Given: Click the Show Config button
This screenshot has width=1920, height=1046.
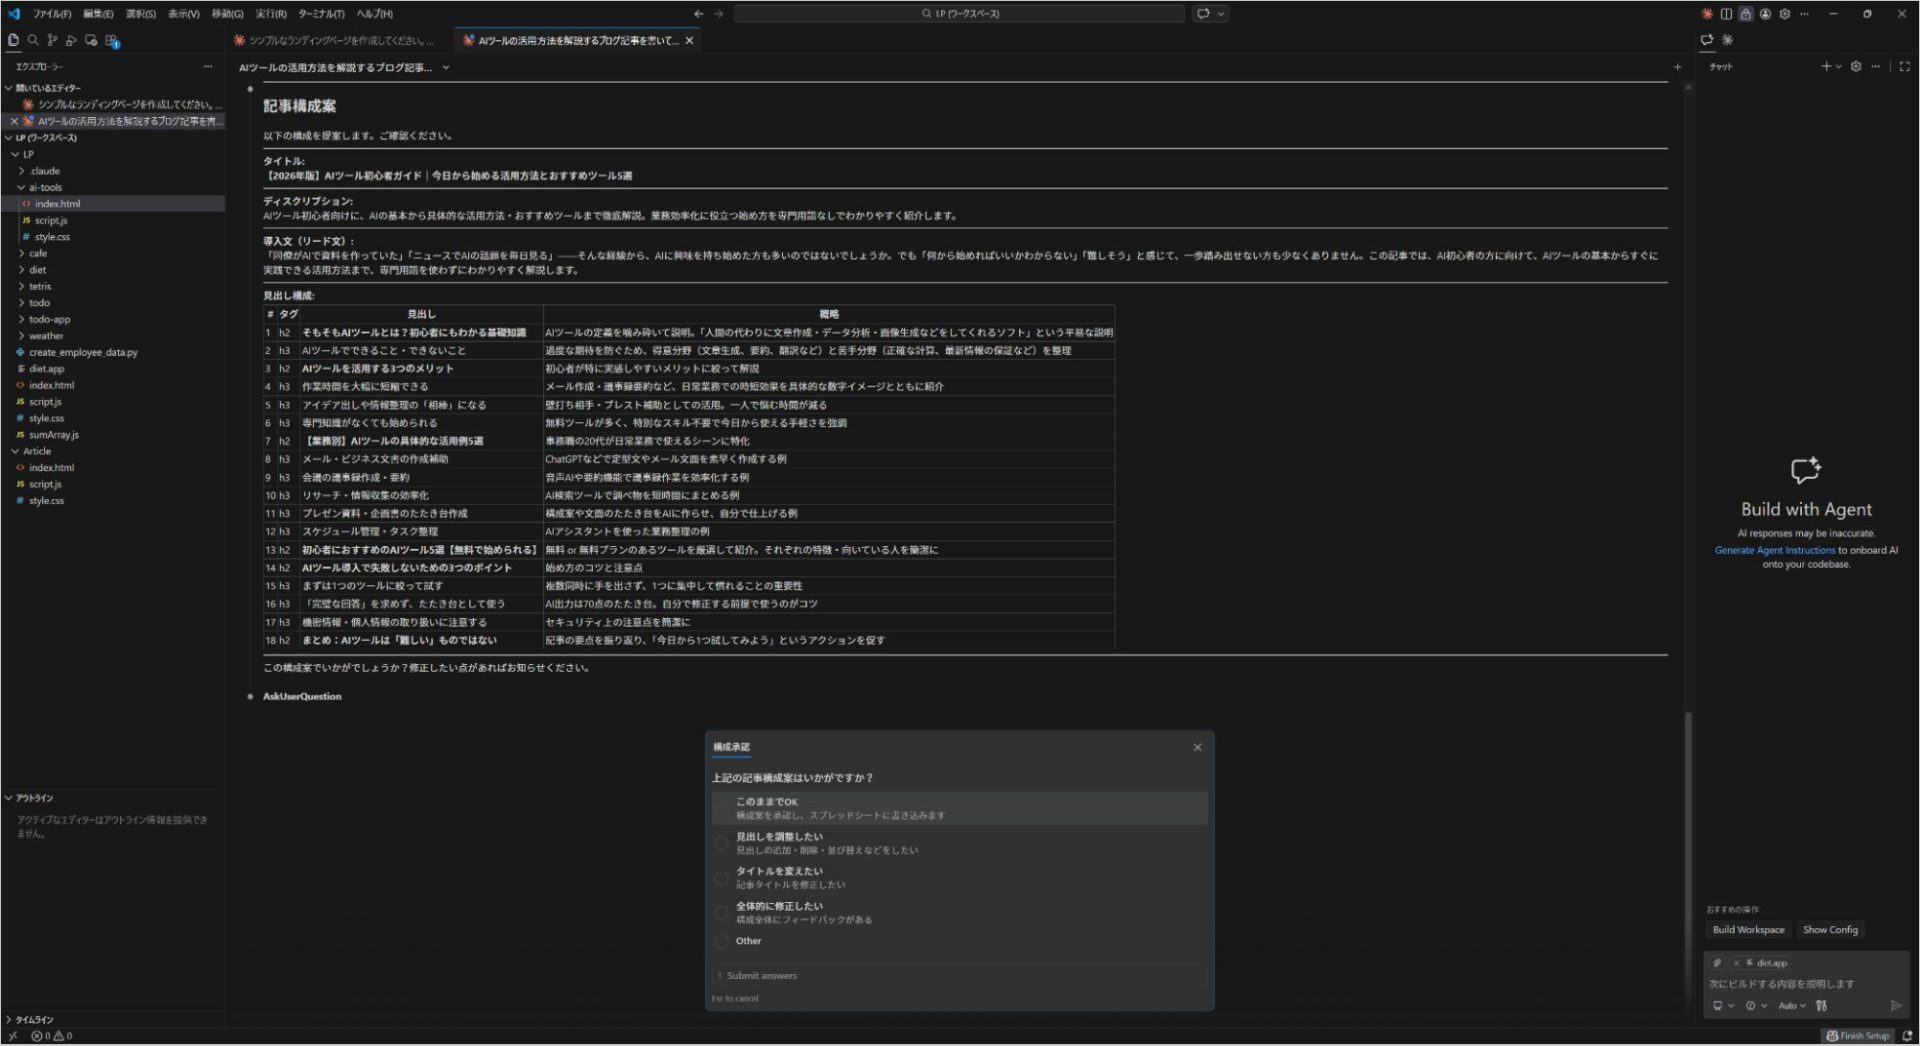Looking at the screenshot, I should tap(1830, 929).
